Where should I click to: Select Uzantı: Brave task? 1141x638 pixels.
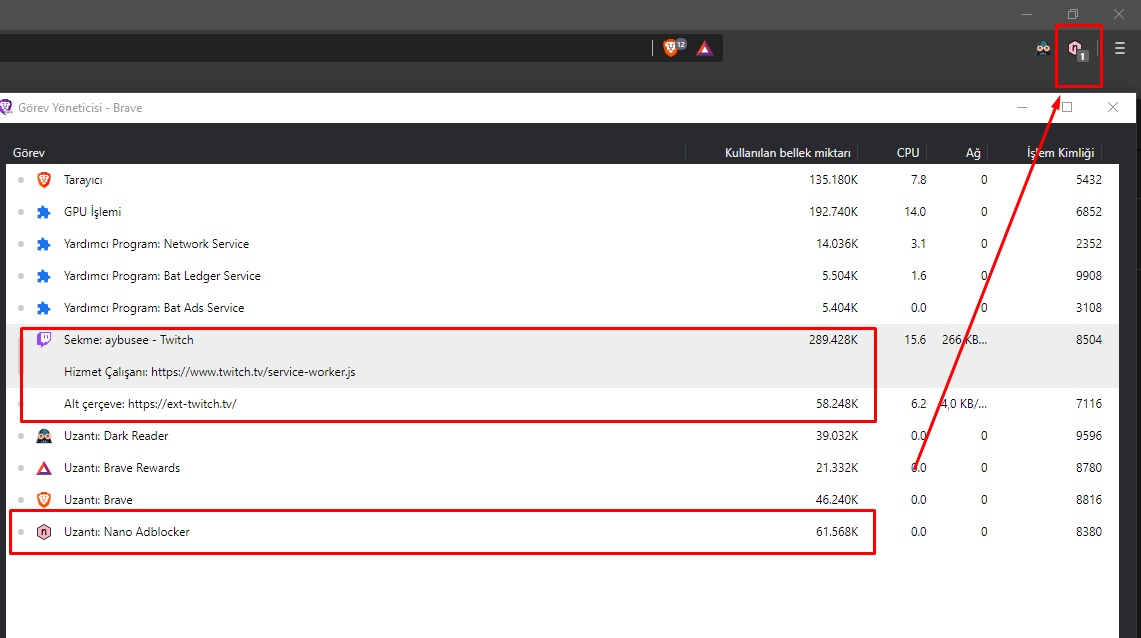pos(562,500)
